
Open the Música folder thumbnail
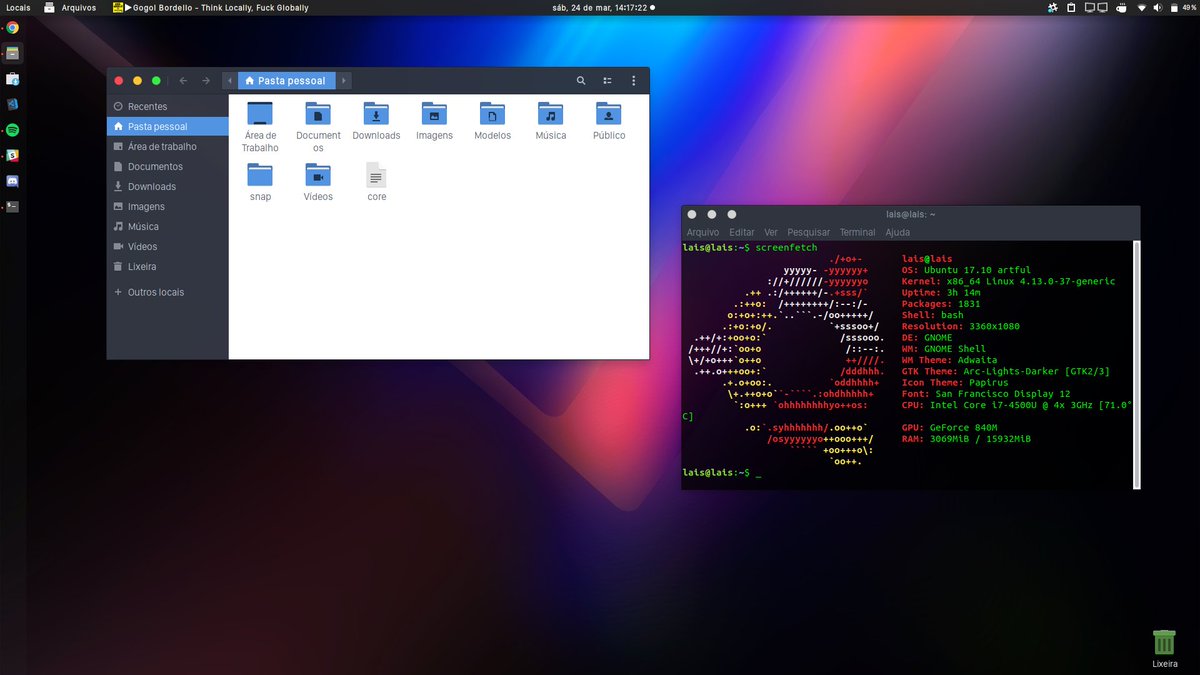coord(550,115)
